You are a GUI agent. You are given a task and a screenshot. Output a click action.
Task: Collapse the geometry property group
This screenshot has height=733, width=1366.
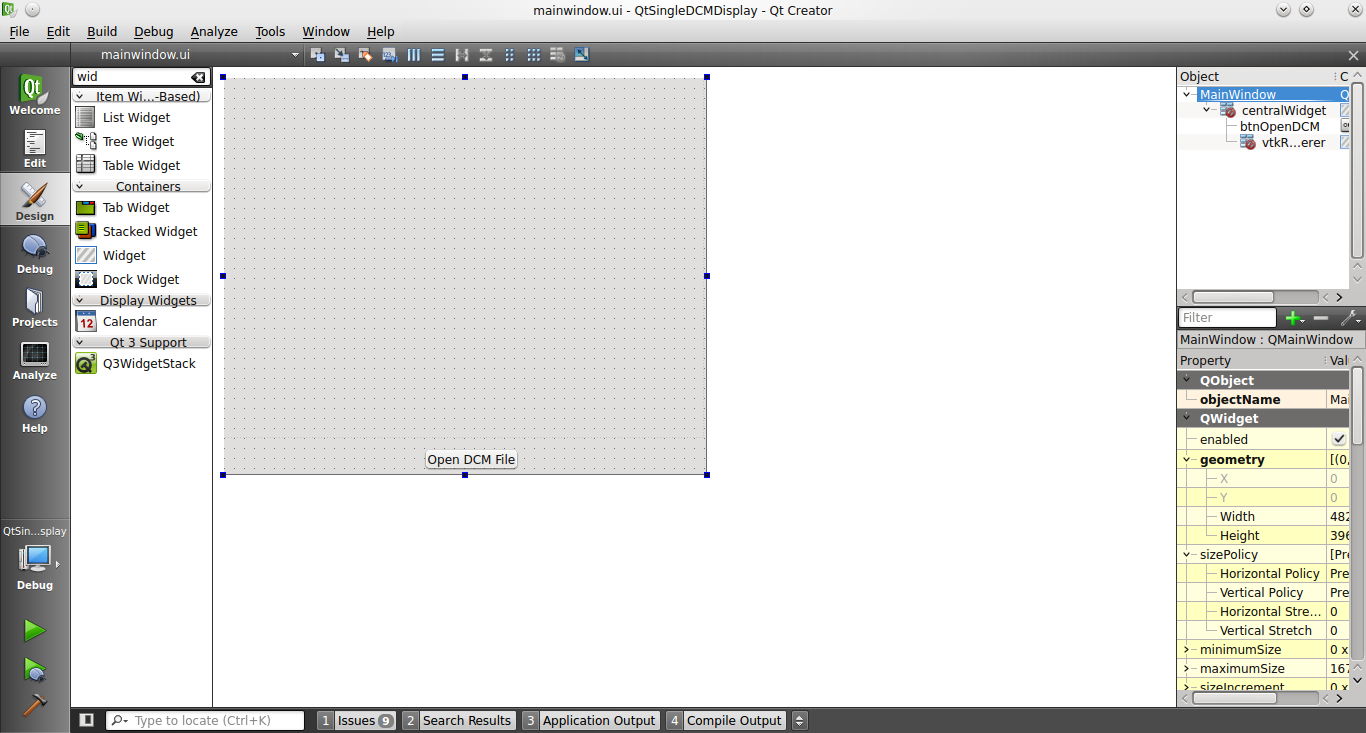(1187, 460)
